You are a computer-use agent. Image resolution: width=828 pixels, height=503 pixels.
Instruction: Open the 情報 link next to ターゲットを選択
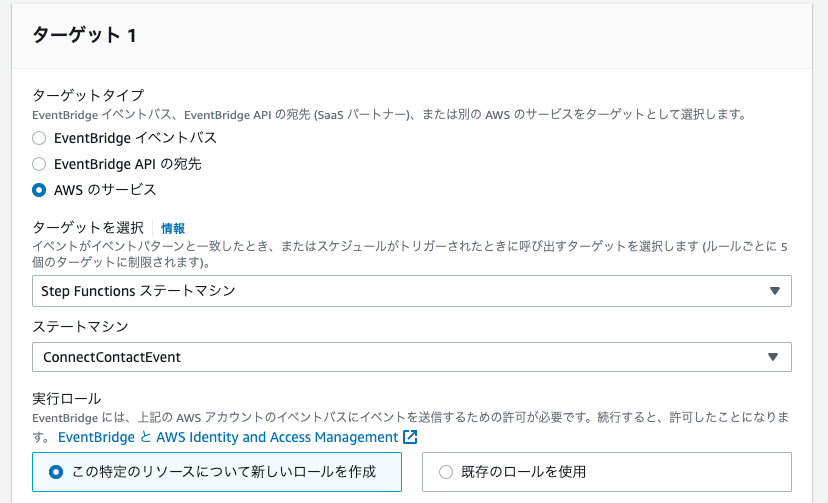[173, 229]
